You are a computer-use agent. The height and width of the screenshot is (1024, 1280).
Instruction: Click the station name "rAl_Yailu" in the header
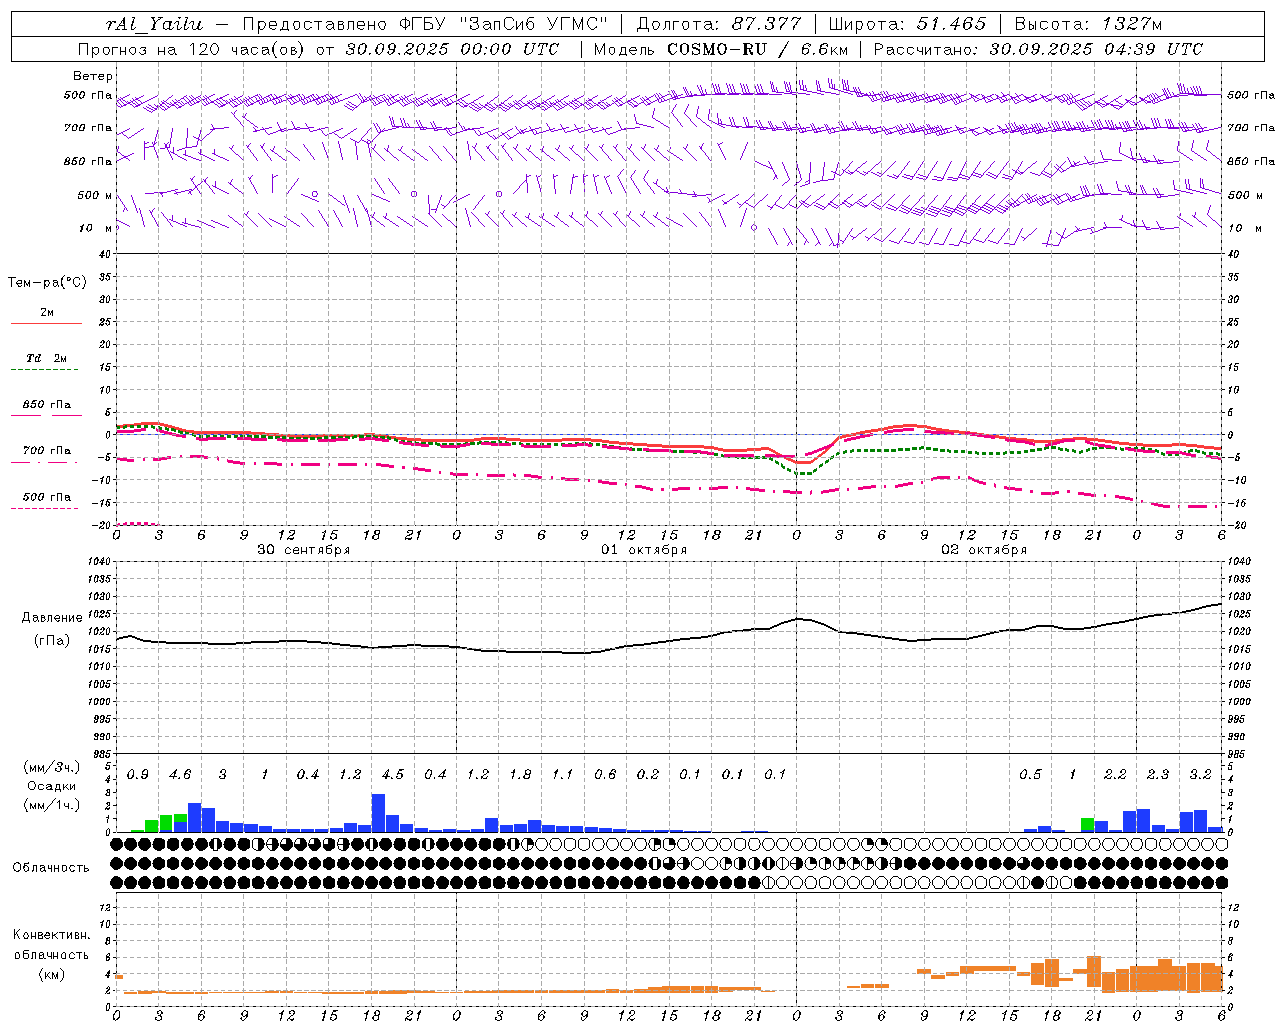coord(154,25)
